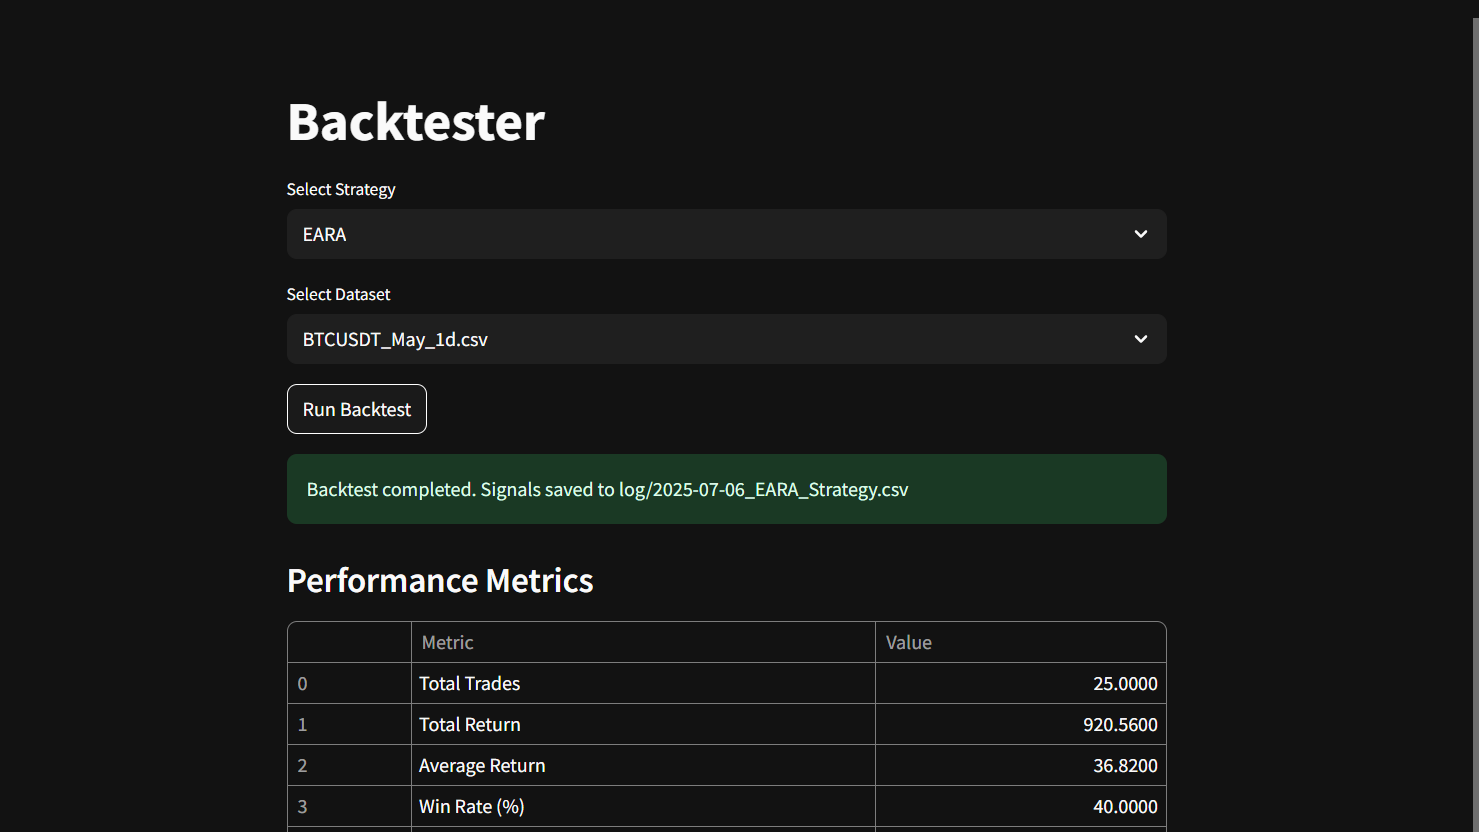This screenshot has height=832, width=1479.
Task: Expand the strategy selector chevron arrow
Action: [1140, 234]
